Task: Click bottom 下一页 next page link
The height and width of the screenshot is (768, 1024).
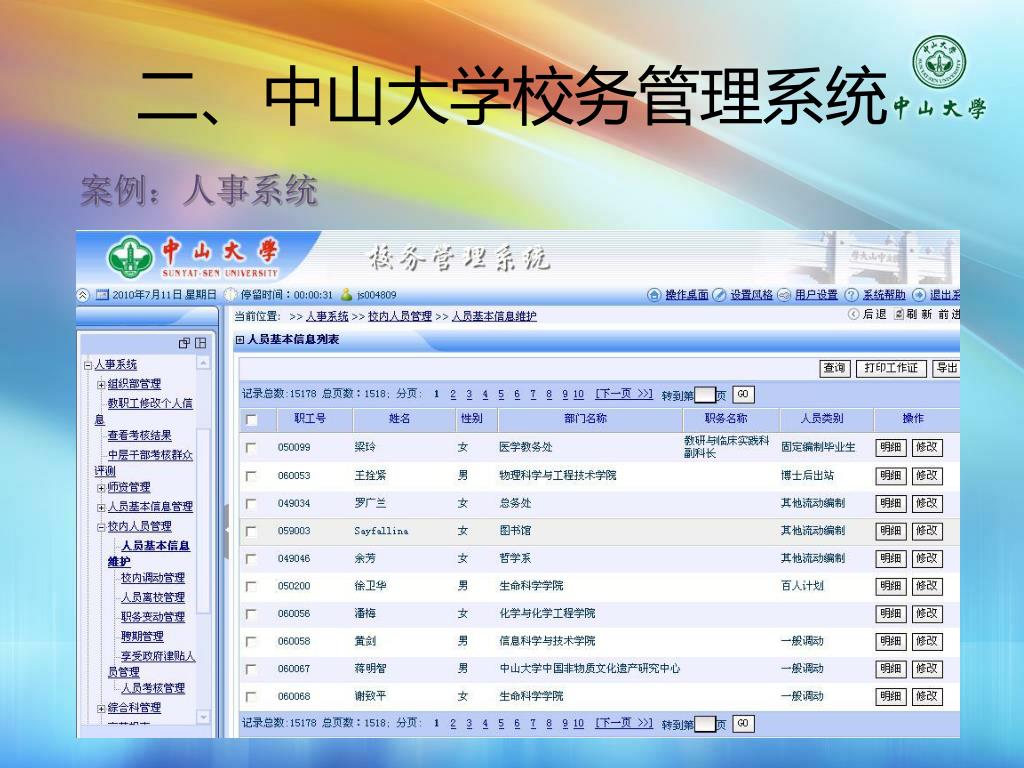Action: pos(624,723)
